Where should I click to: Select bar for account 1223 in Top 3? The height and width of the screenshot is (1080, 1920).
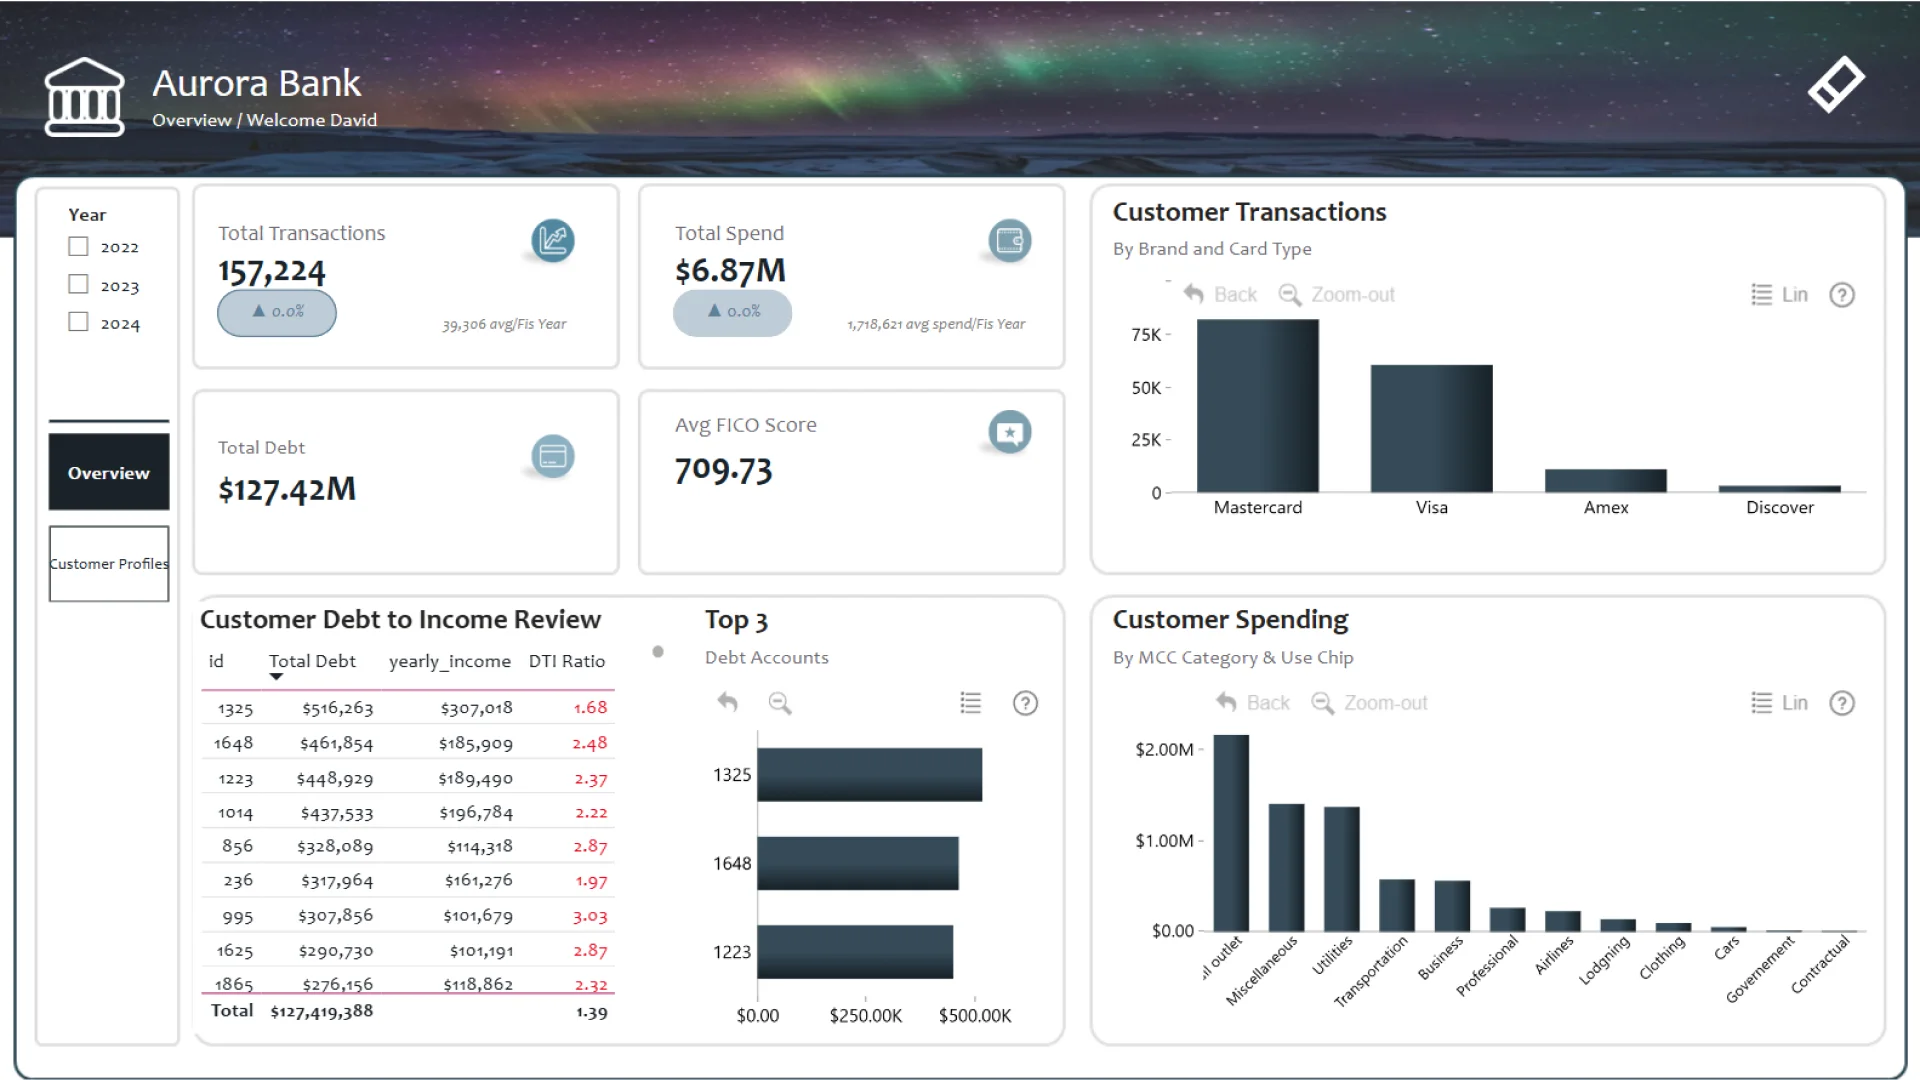click(x=855, y=952)
